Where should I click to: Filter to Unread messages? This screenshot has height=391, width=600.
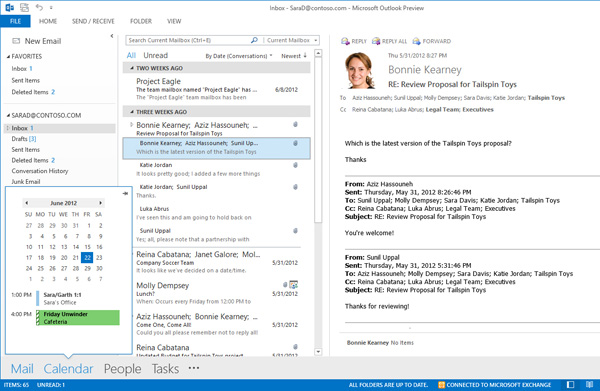[x=155, y=55]
